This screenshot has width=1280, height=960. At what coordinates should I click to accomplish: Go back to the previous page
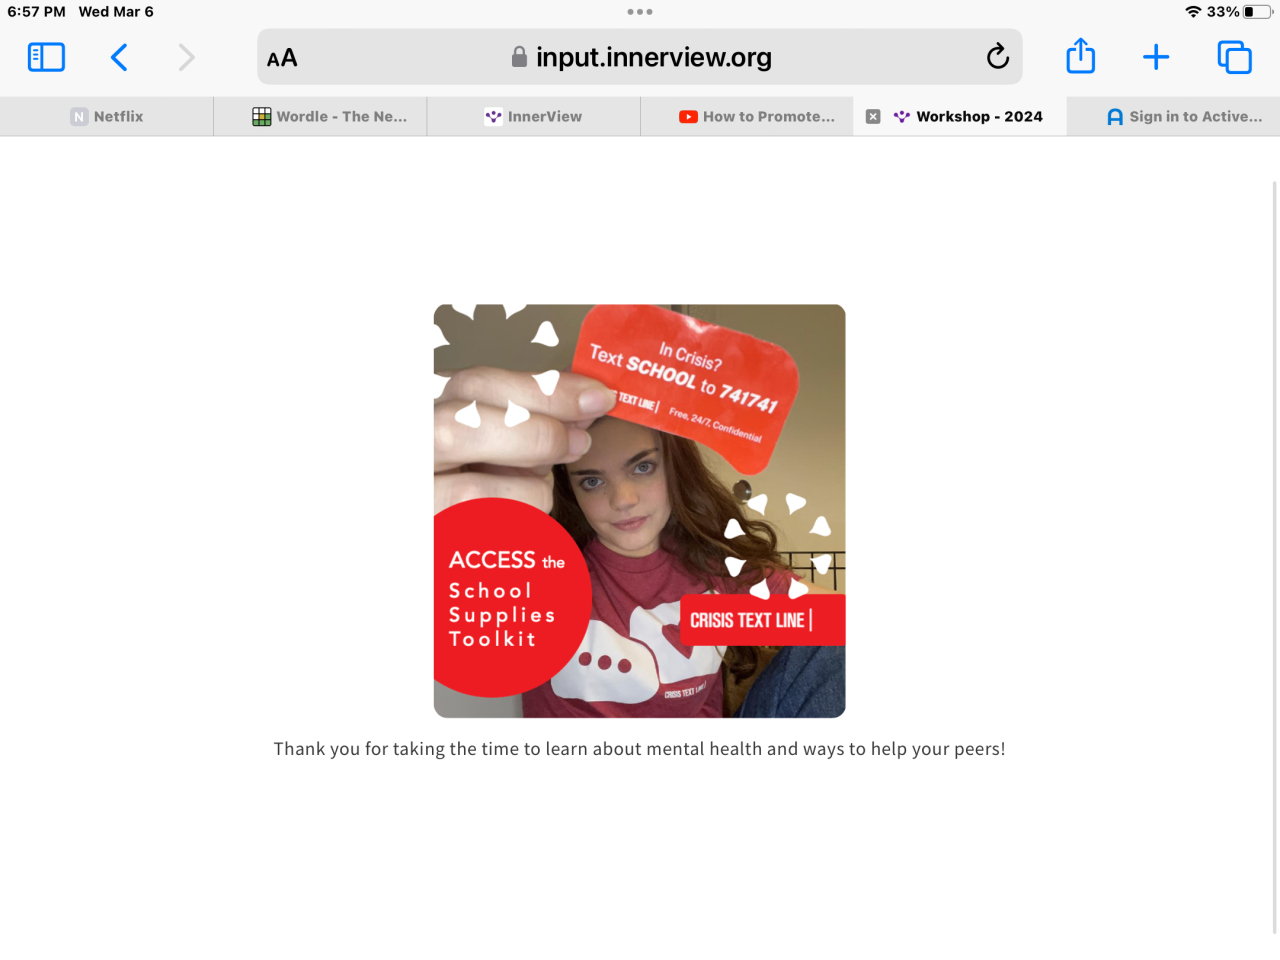click(x=119, y=57)
